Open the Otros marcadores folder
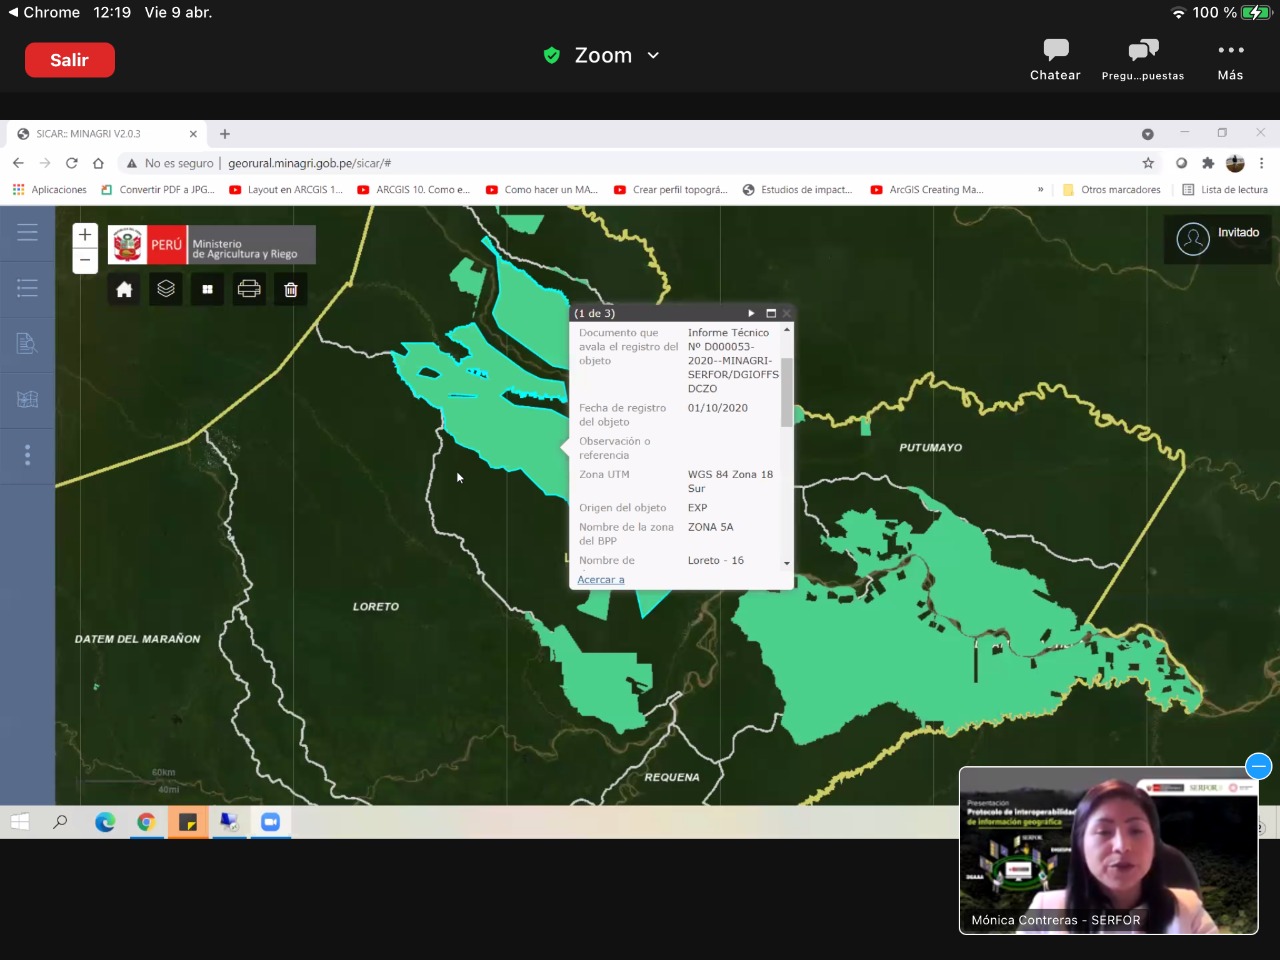 click(1112, 190)
